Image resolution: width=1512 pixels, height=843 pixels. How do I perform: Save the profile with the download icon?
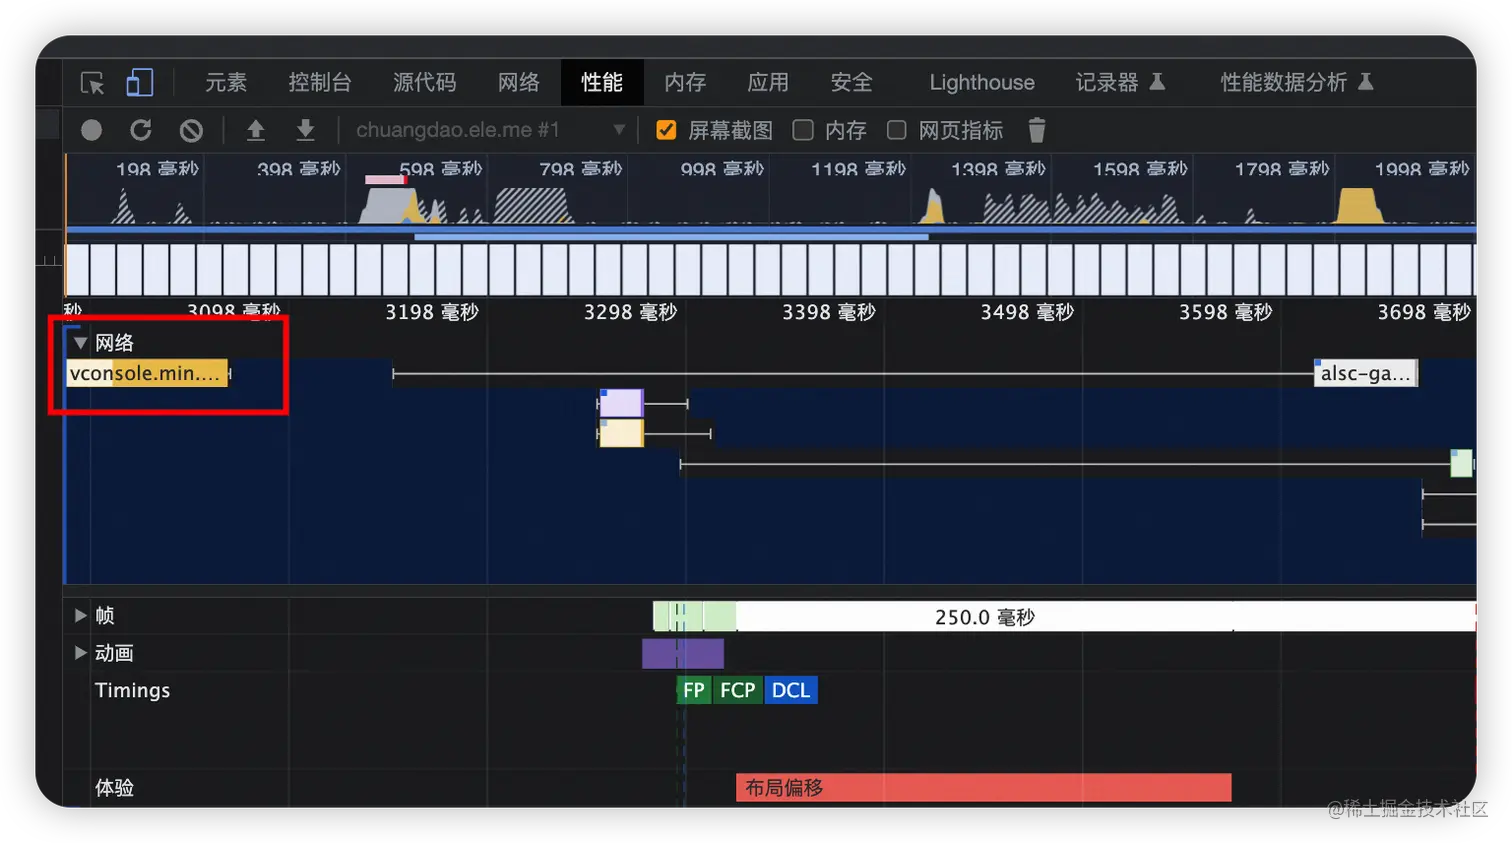point(306,130)
